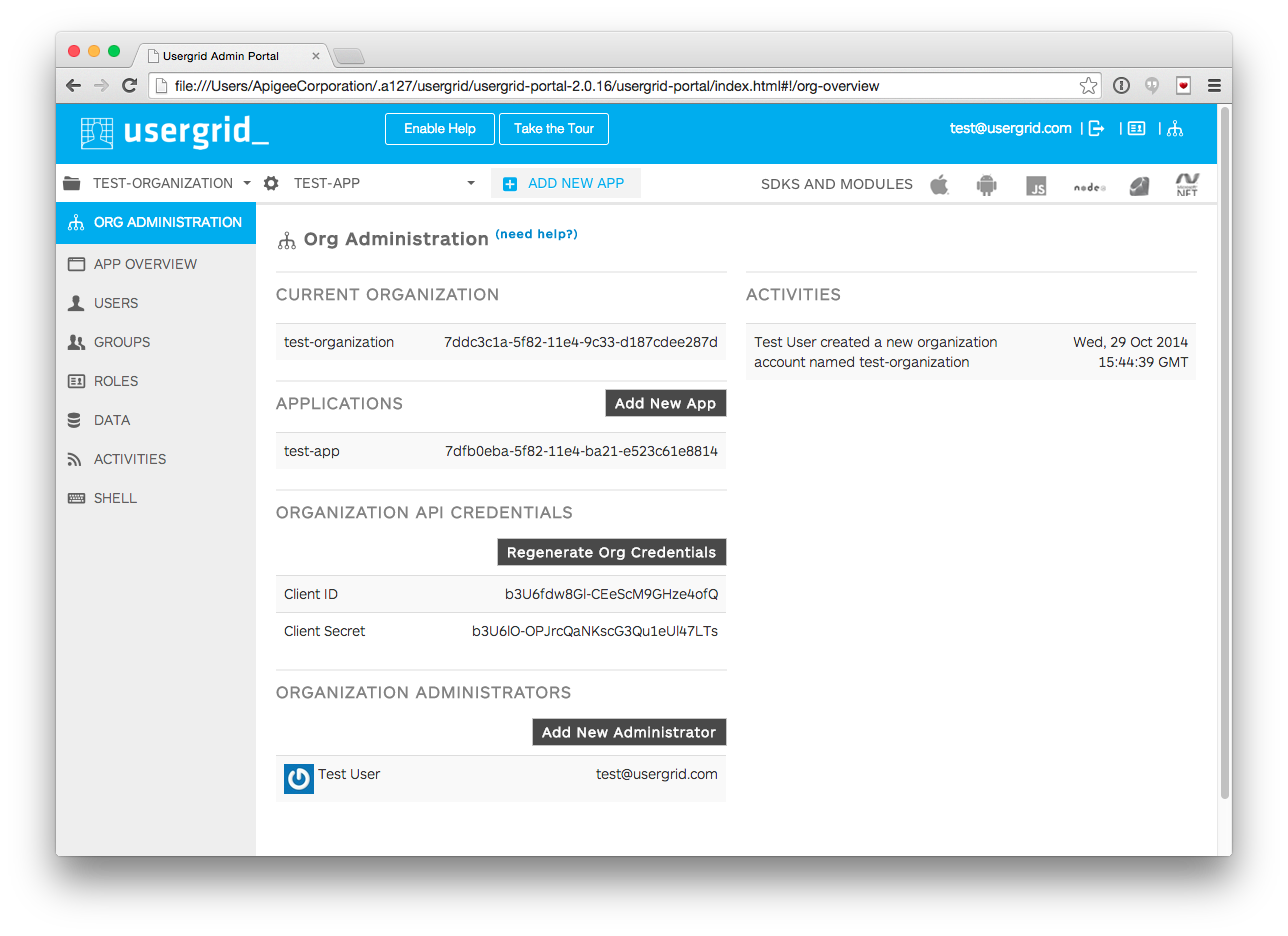This screenshot has width=1288, height=936.
Task: Go to USERS in the sidebar
Action: (156, 303)
